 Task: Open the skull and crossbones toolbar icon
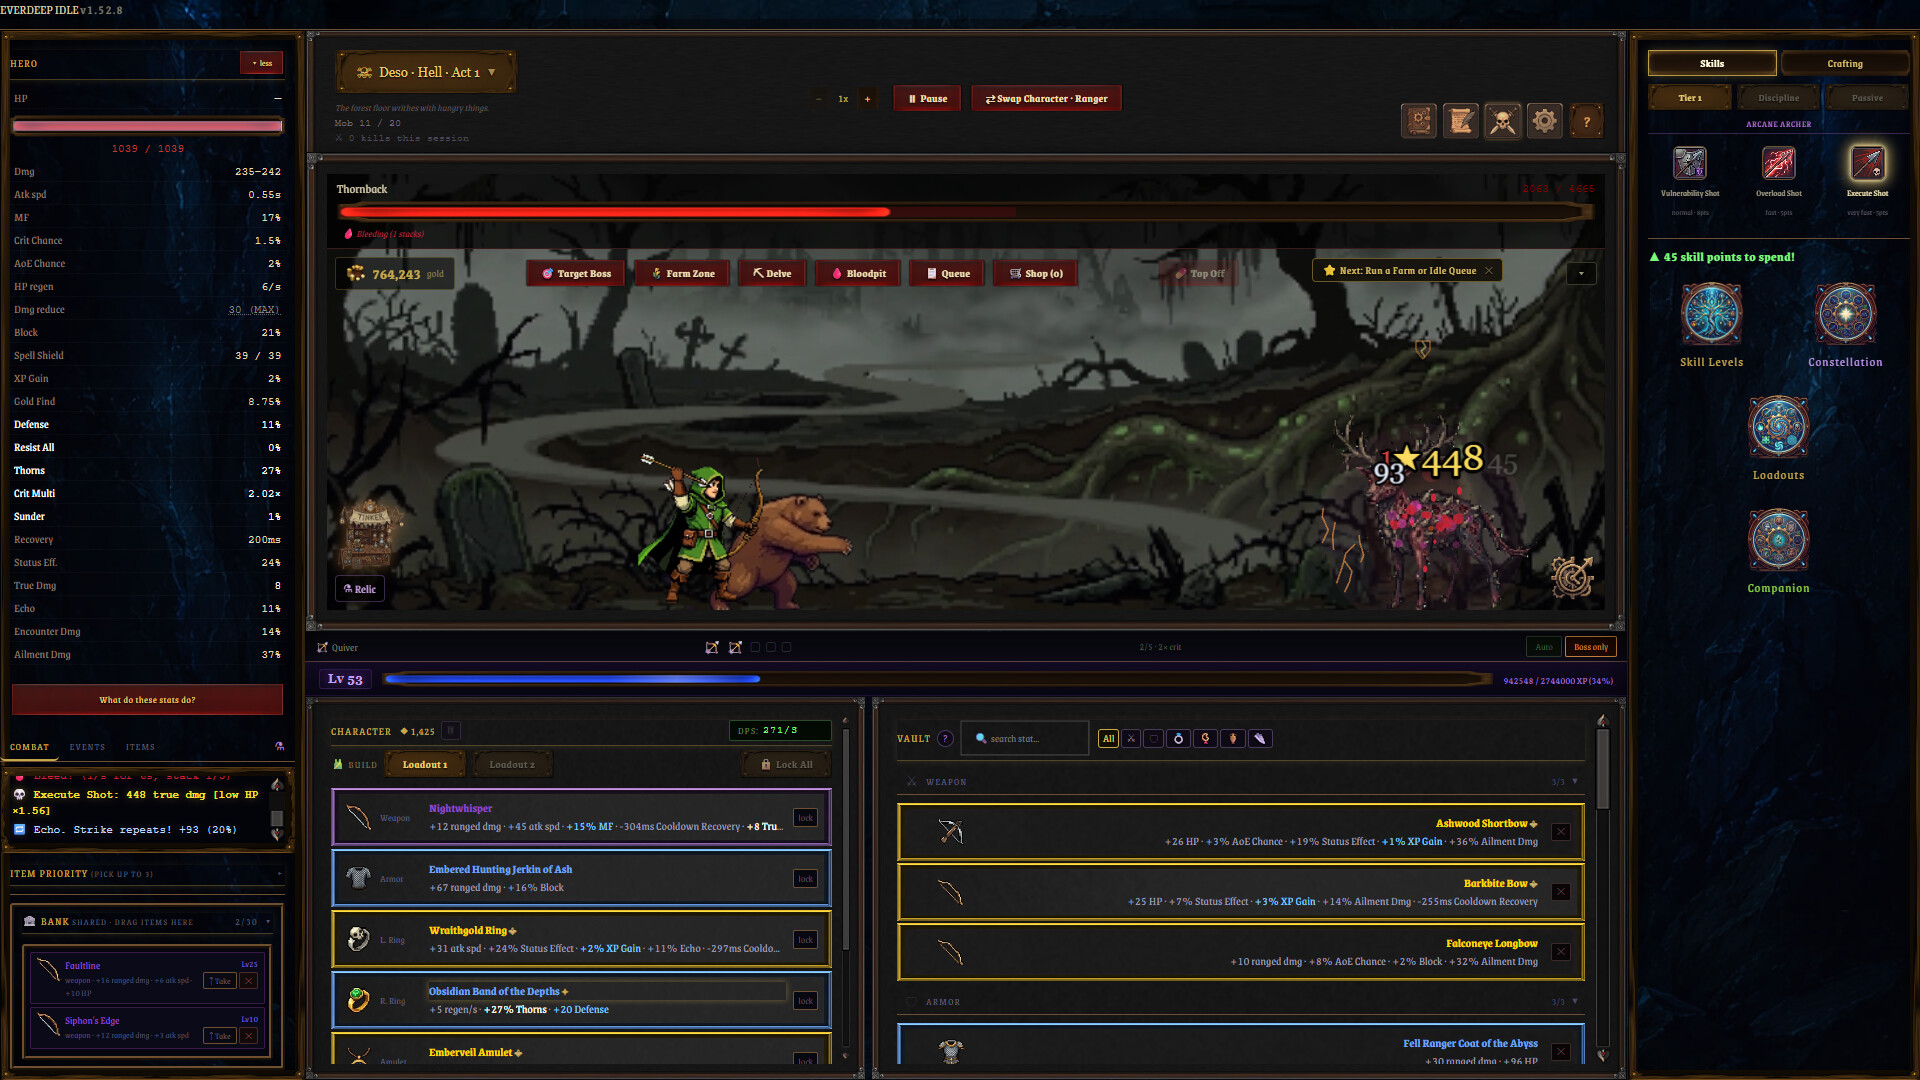click(1502, 121)
